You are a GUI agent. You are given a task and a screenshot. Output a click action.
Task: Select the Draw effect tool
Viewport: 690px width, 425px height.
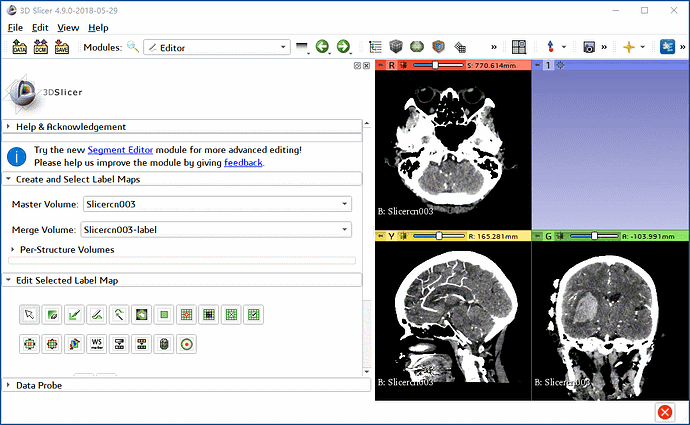coord(97,315)
